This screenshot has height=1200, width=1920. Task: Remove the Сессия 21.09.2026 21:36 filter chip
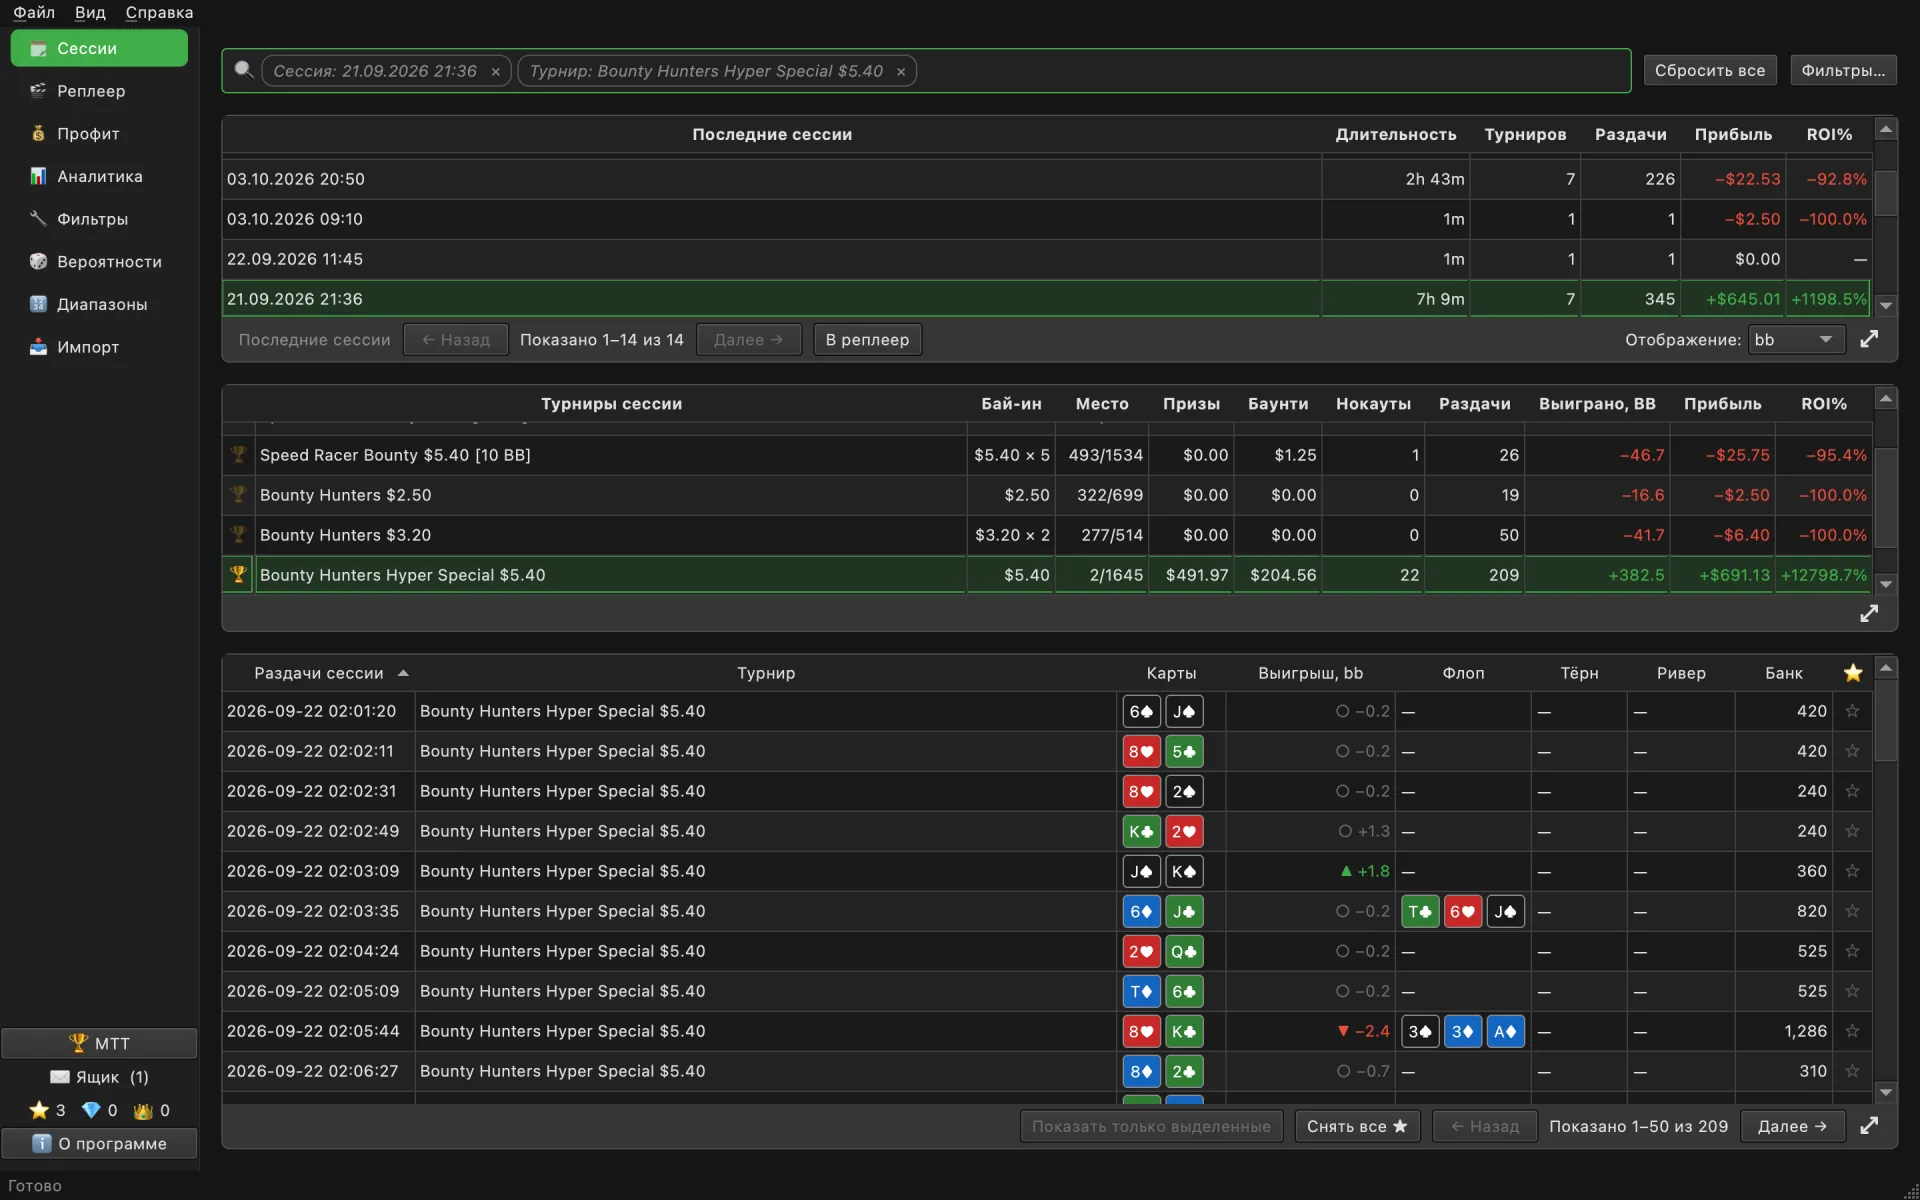495,72
